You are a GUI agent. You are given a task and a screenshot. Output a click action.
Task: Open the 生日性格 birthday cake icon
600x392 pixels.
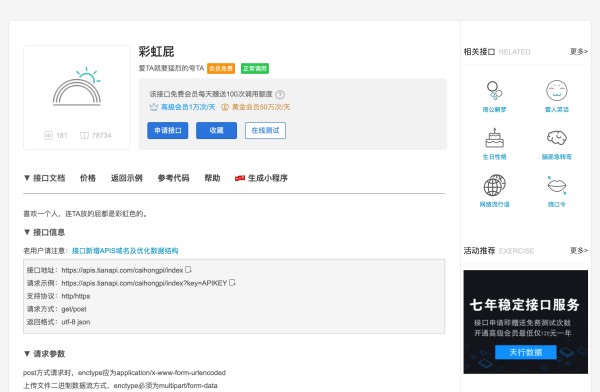click(x=494, y=138)
